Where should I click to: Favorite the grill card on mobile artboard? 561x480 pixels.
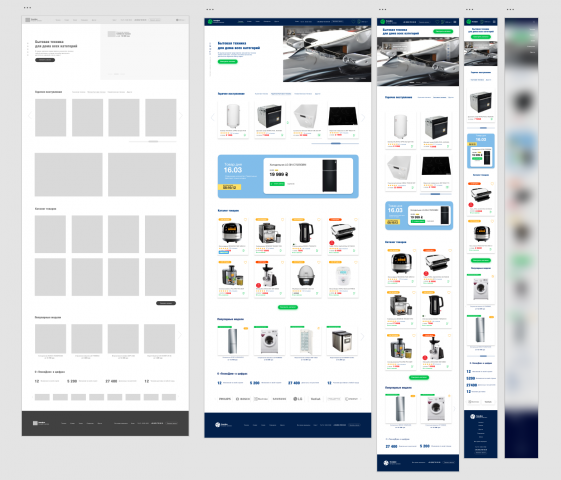click(x=492, y=184)
